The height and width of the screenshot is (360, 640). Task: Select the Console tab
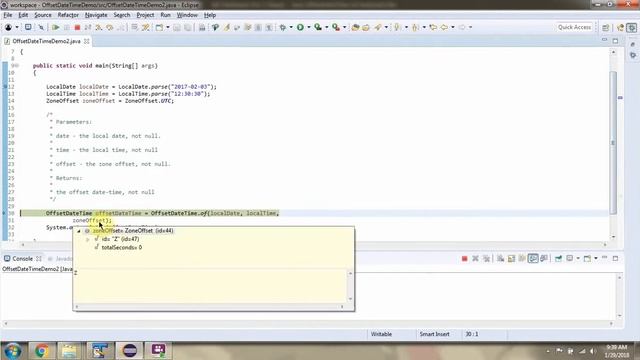22,259
